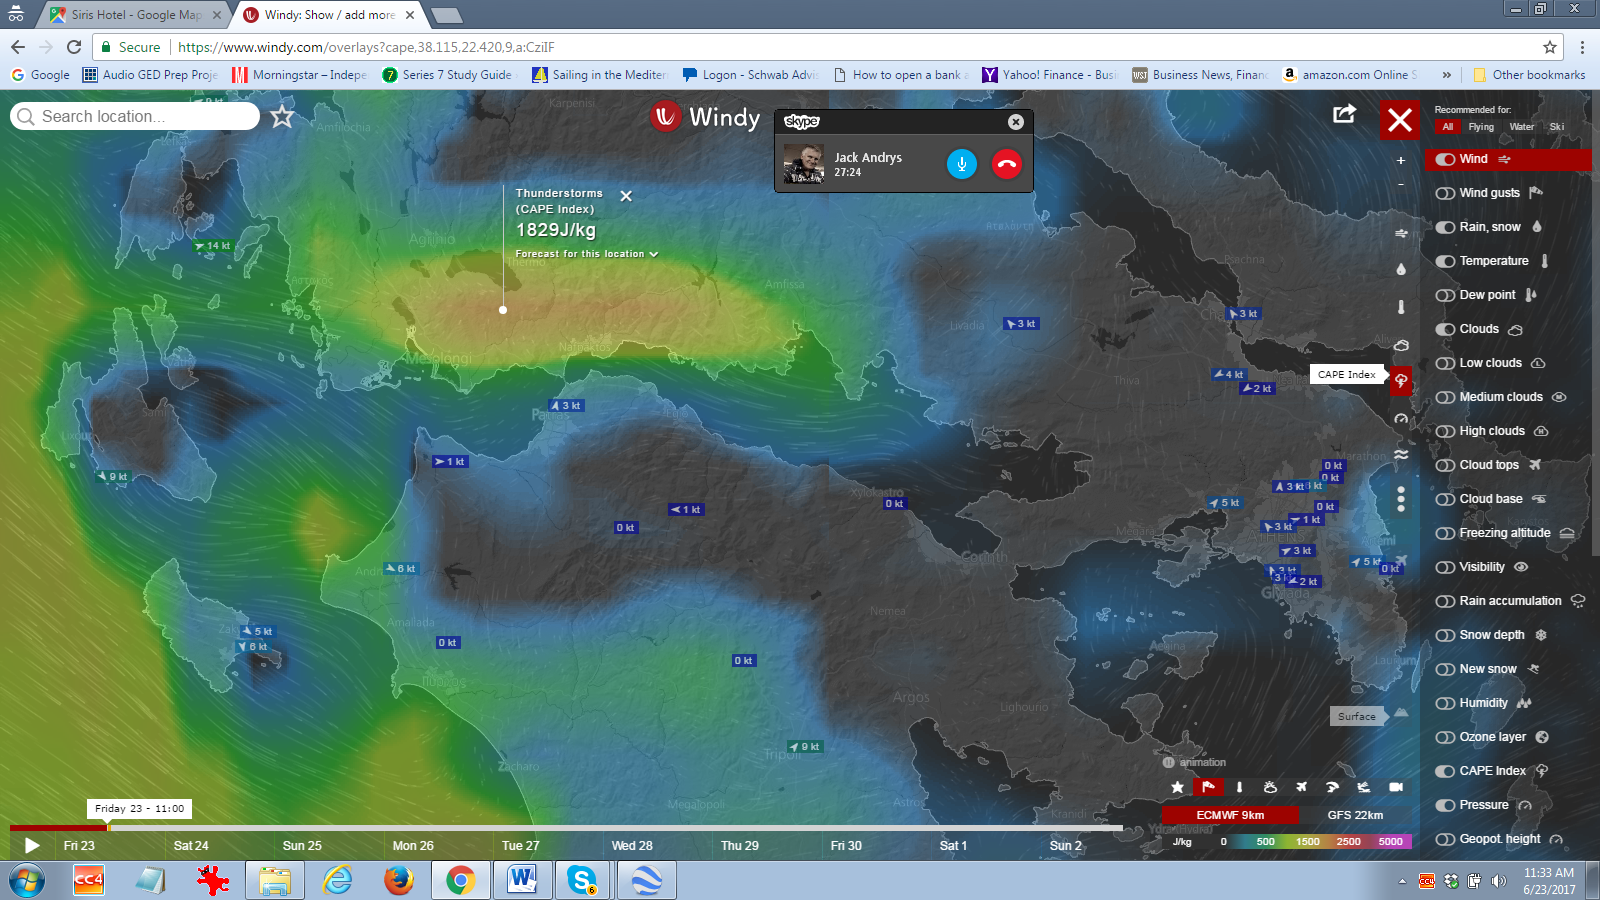Viewport: 1600px width, 900px height.
Task: Open the webcams camera icon in the bottom toolbar
Action: point(1396,787)
